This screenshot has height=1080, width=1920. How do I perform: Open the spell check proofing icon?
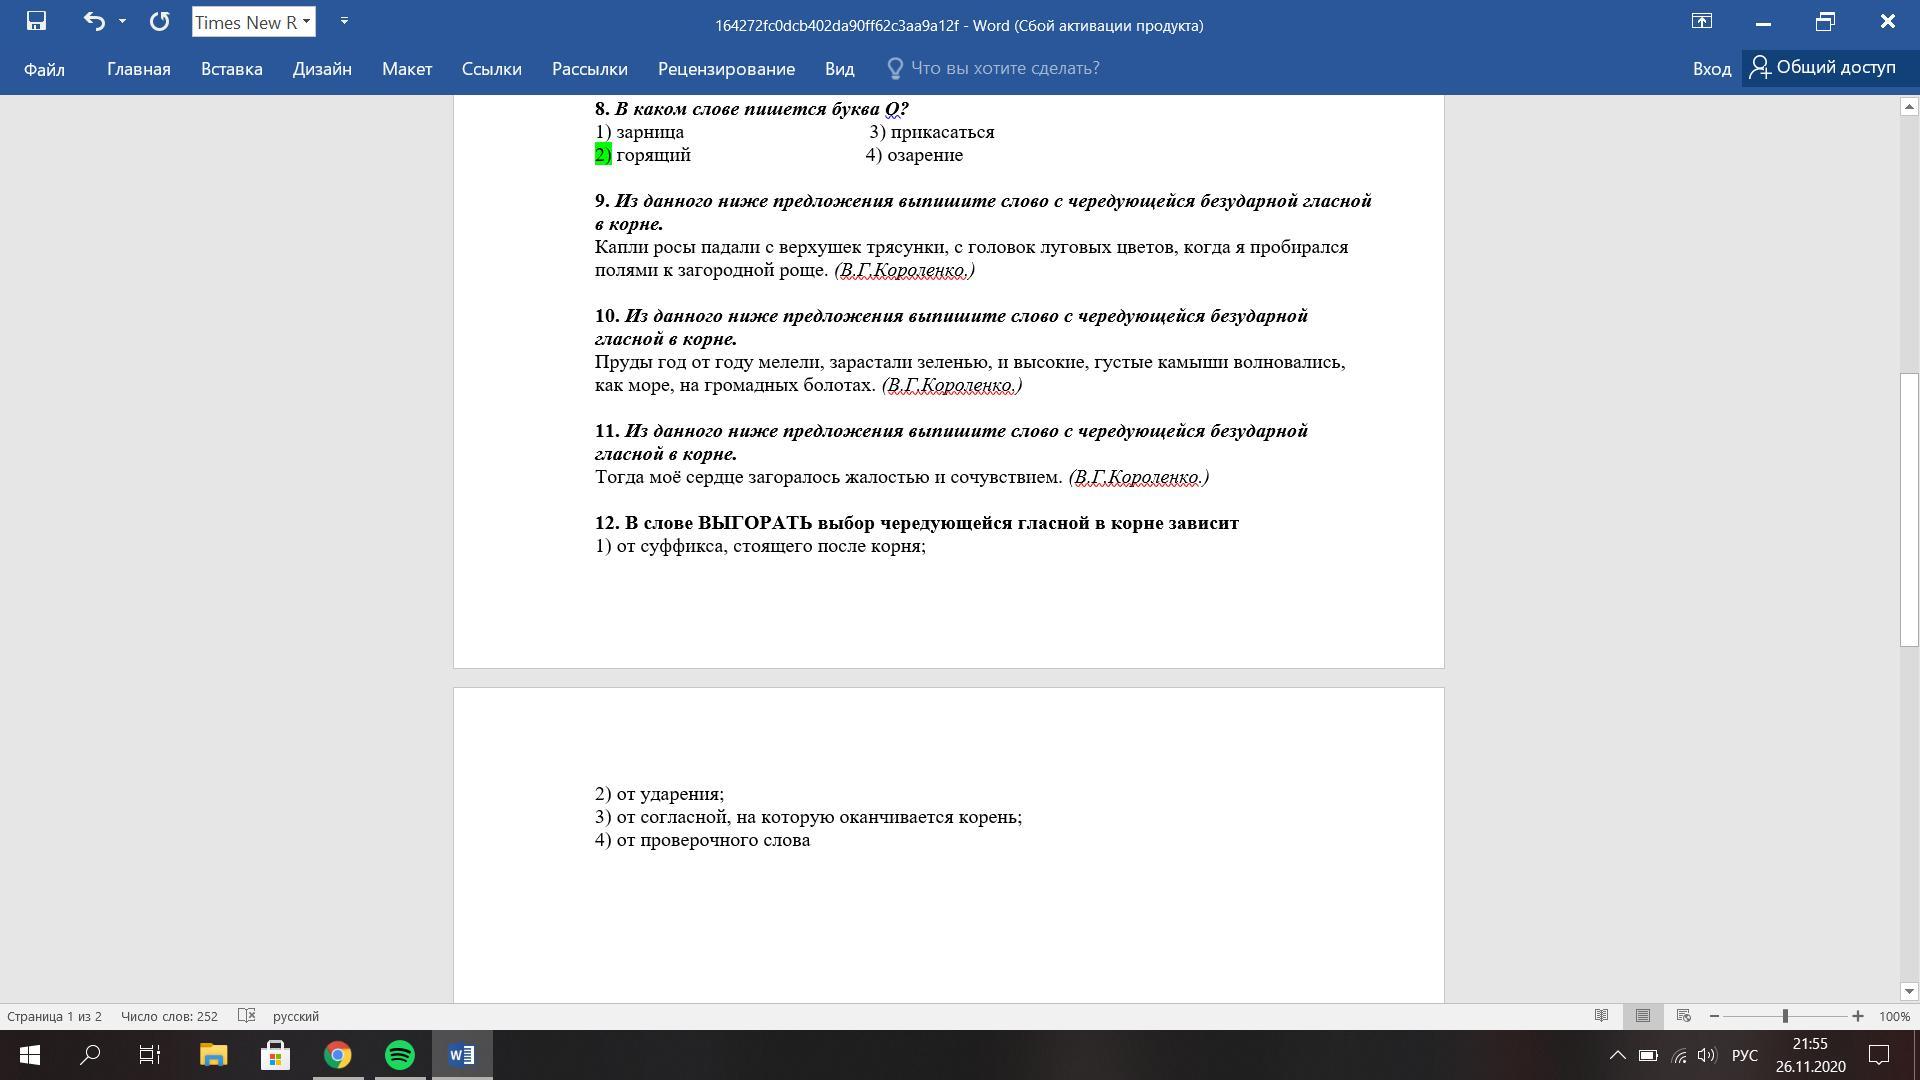tap(247, 1016)
